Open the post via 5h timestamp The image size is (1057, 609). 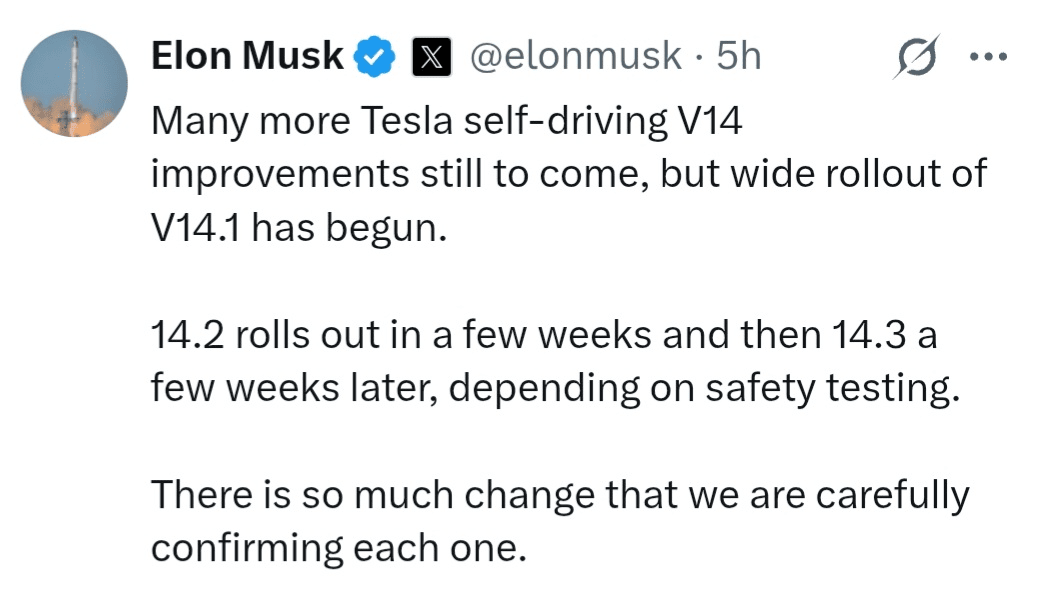739,57
